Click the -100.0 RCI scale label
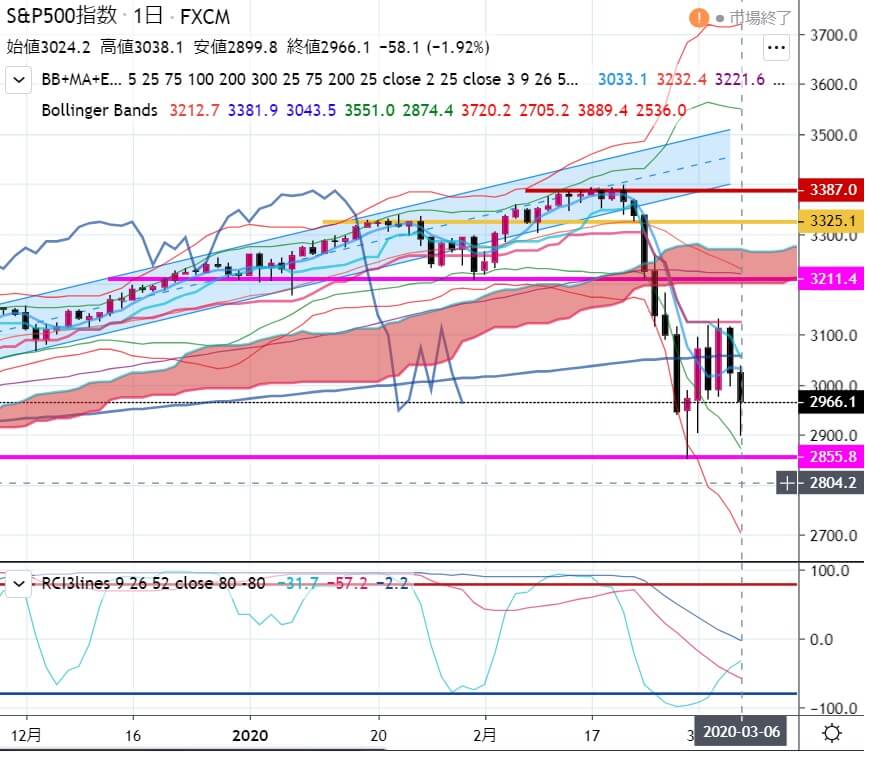Viewport: 880px width, 770px height. [x=833, y=708]
